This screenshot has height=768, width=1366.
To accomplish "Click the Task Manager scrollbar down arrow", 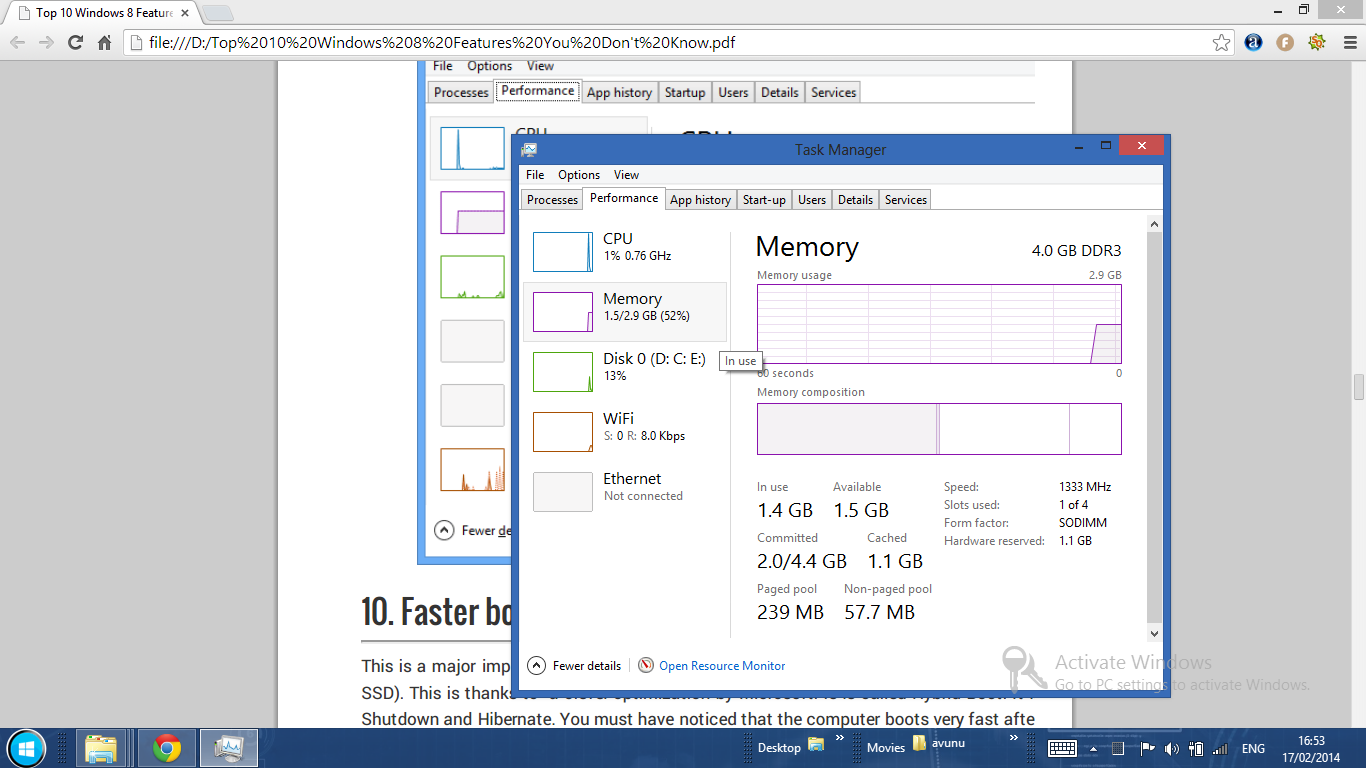I will pos(1154,633).
